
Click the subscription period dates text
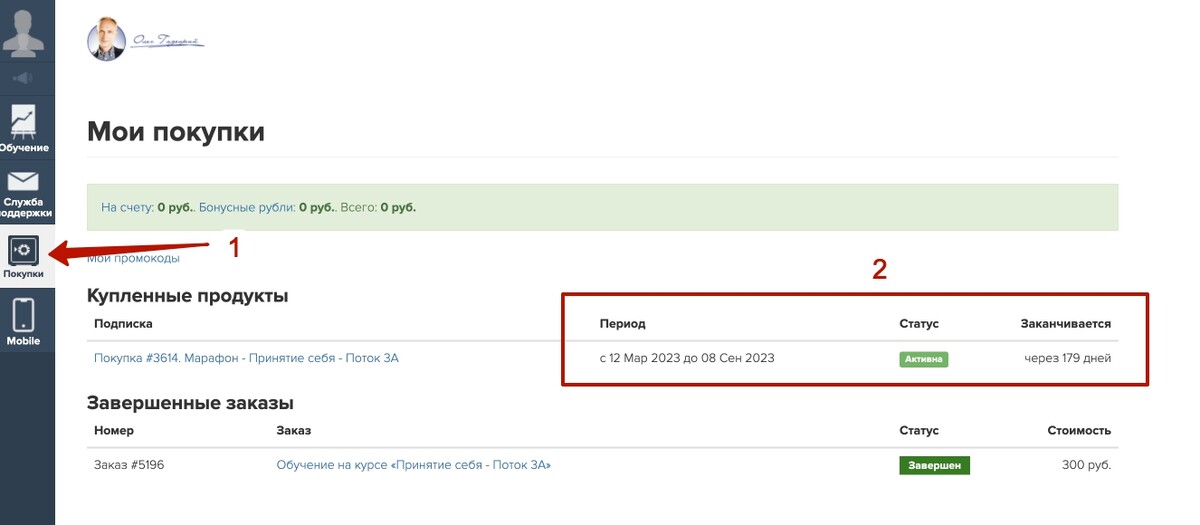tap(687, 358)
